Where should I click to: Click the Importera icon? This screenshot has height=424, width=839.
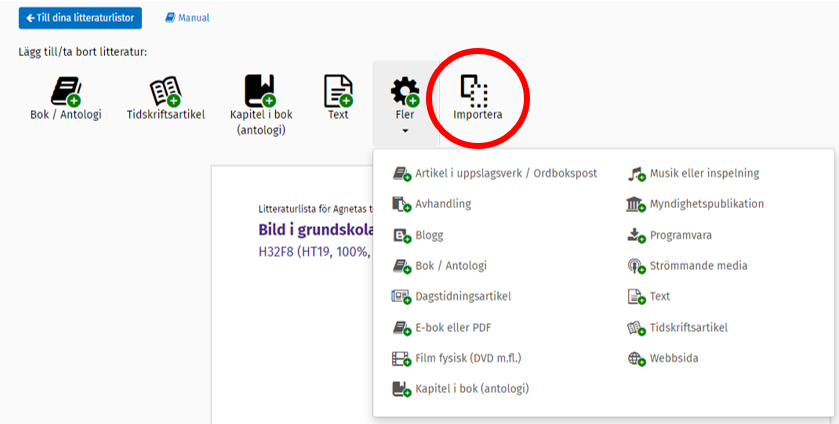(x=477, y=91)
